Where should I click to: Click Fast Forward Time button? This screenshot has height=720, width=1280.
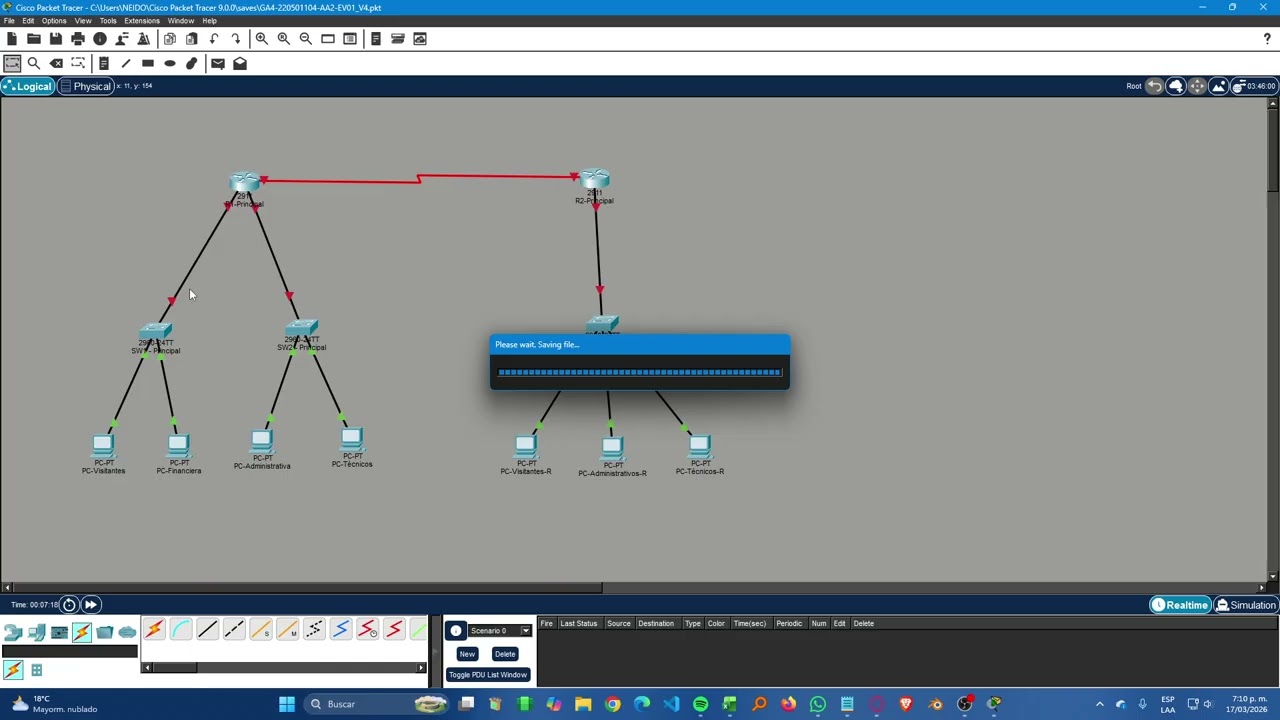pyautogui.click(x=90, y=605)
